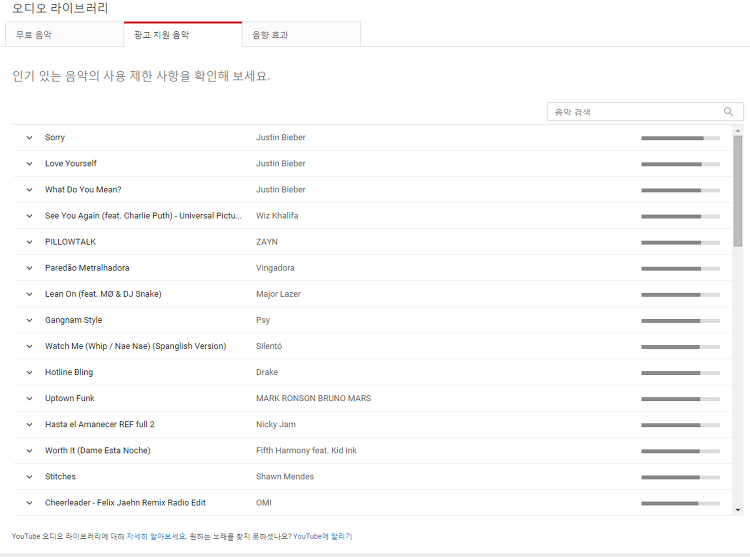The width and height of the screenshot is (750, 557).
Task: Select the PILLOWTALK title
Action: point(70,242)
